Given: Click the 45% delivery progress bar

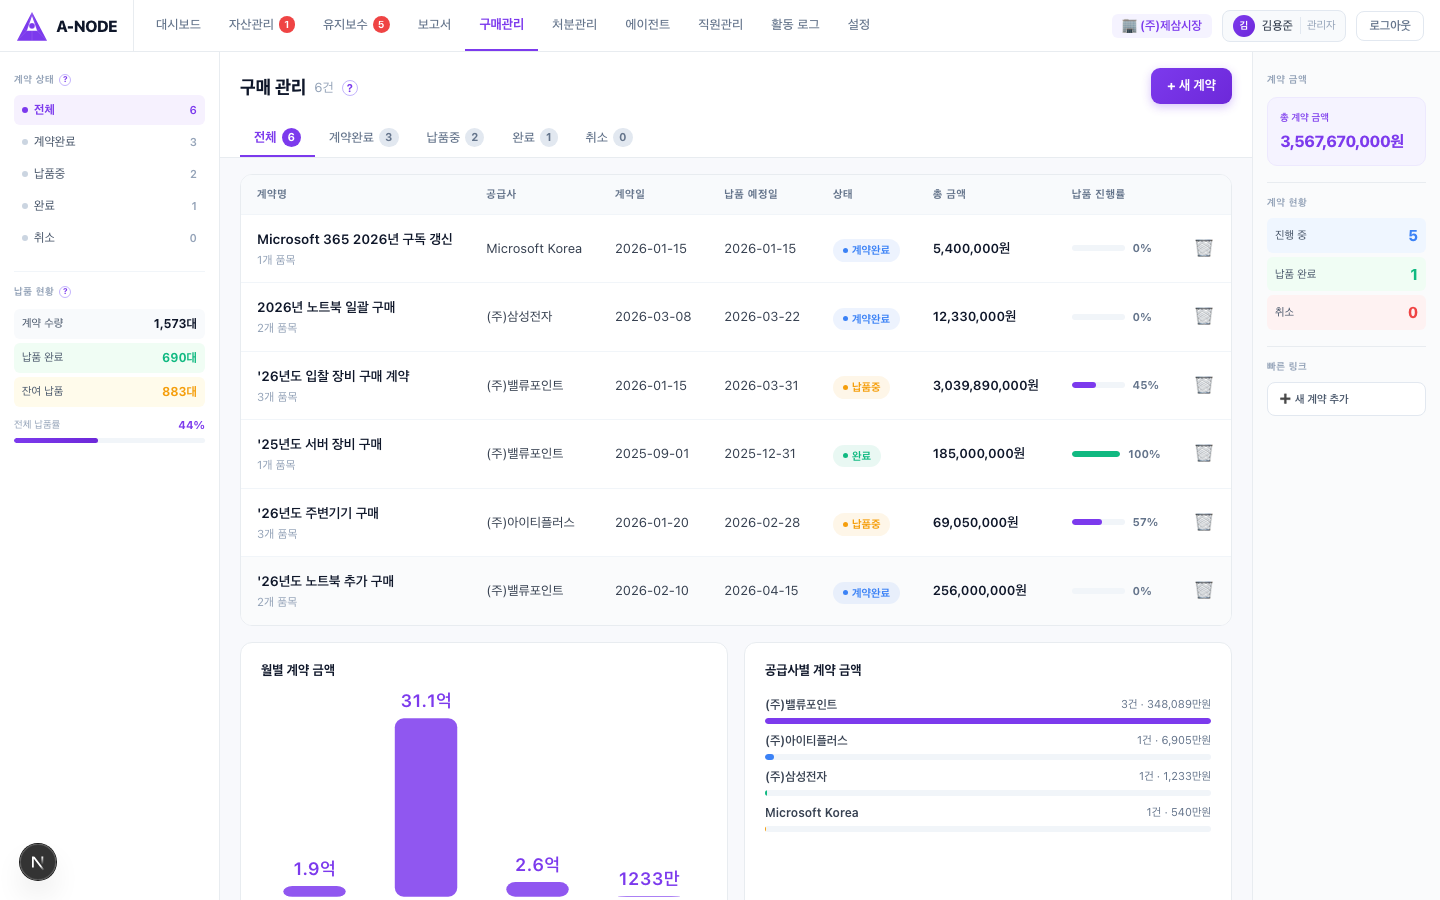Looking at the screenshot, I should click(x=1097, y=385).
